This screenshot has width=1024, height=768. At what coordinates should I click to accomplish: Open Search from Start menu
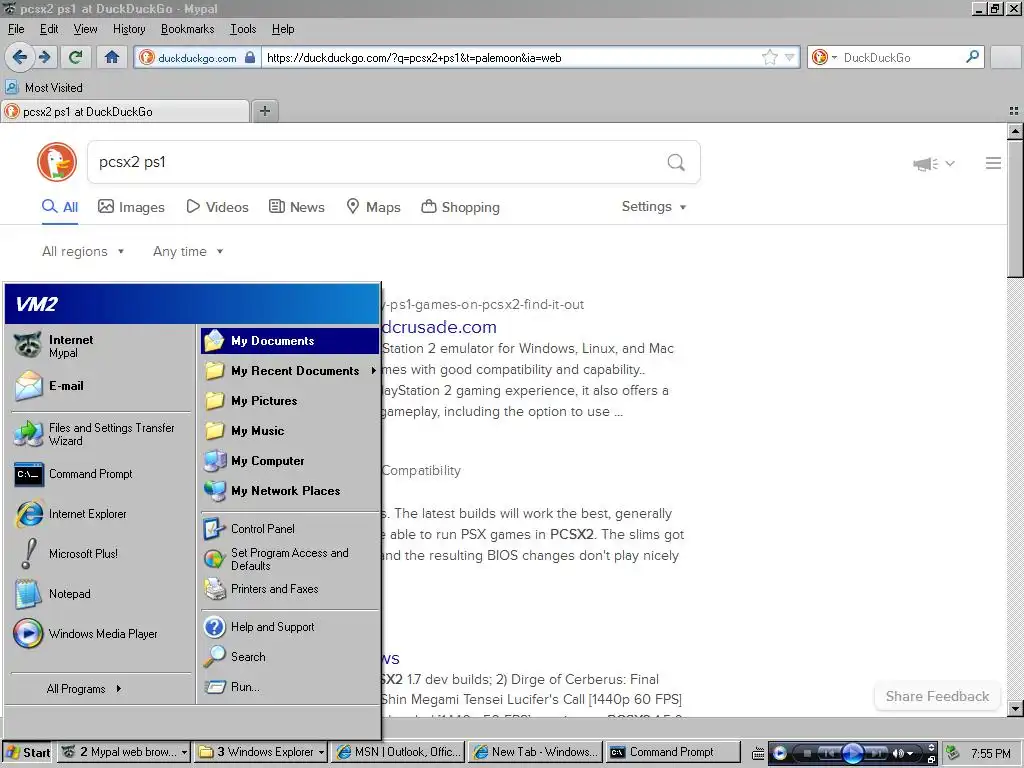290,656
